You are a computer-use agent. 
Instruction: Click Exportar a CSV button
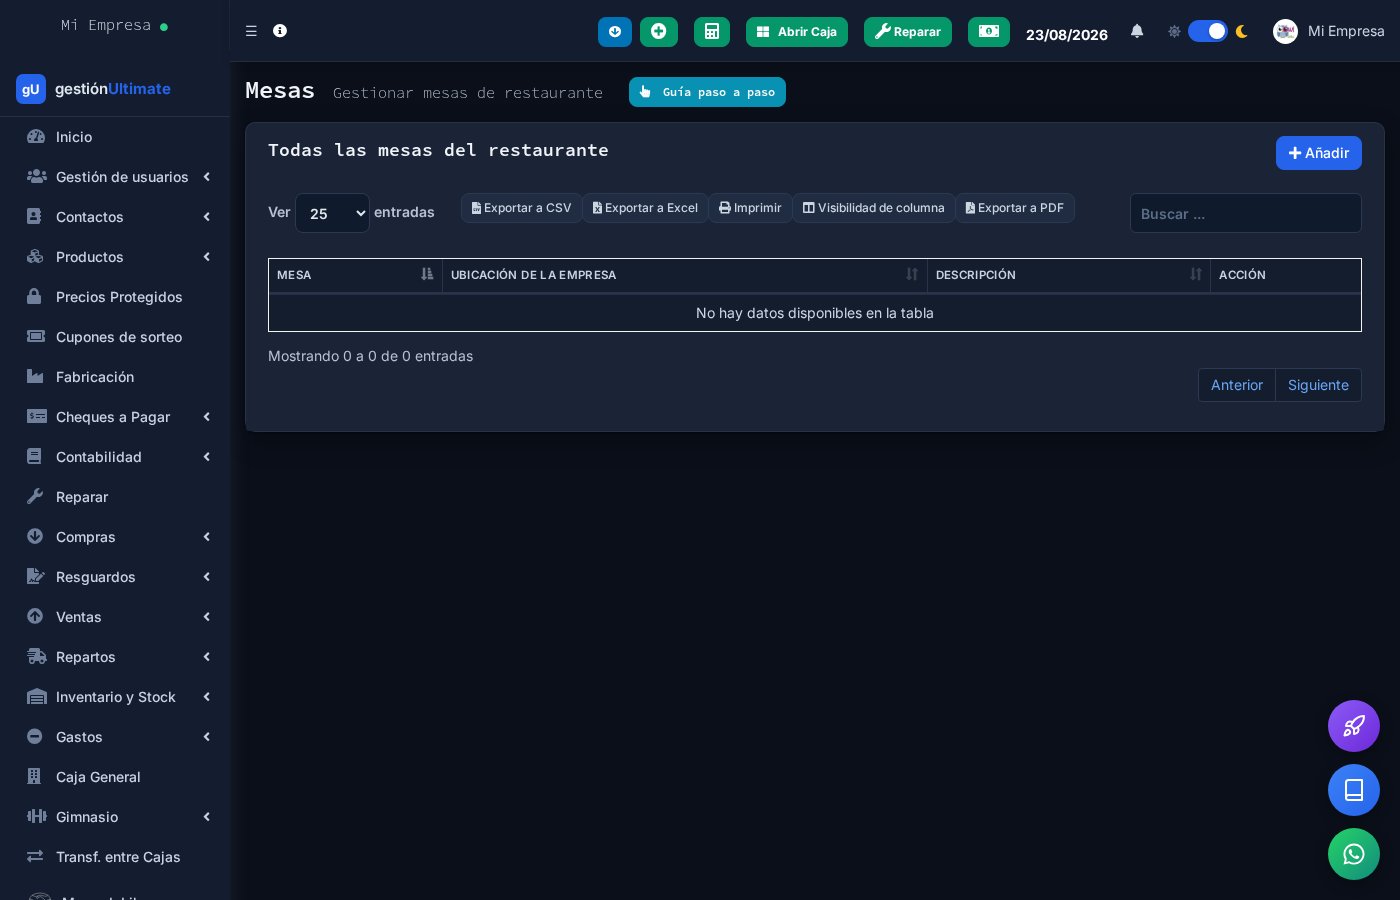pyautogui.click(x=521, y=208)
